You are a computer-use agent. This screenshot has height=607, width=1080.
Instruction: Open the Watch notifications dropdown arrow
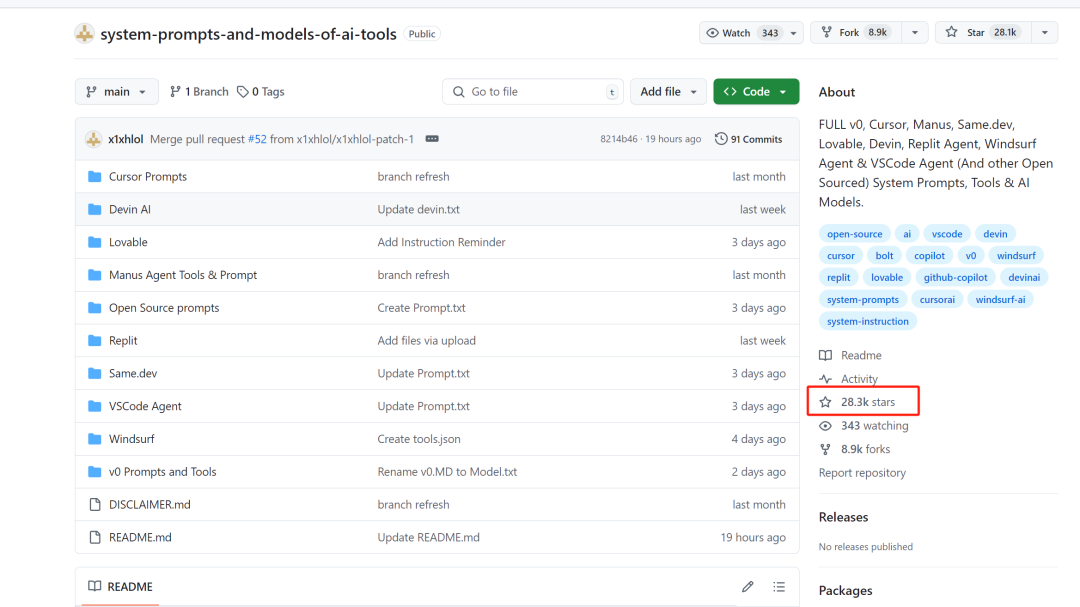tap(793, 32)
